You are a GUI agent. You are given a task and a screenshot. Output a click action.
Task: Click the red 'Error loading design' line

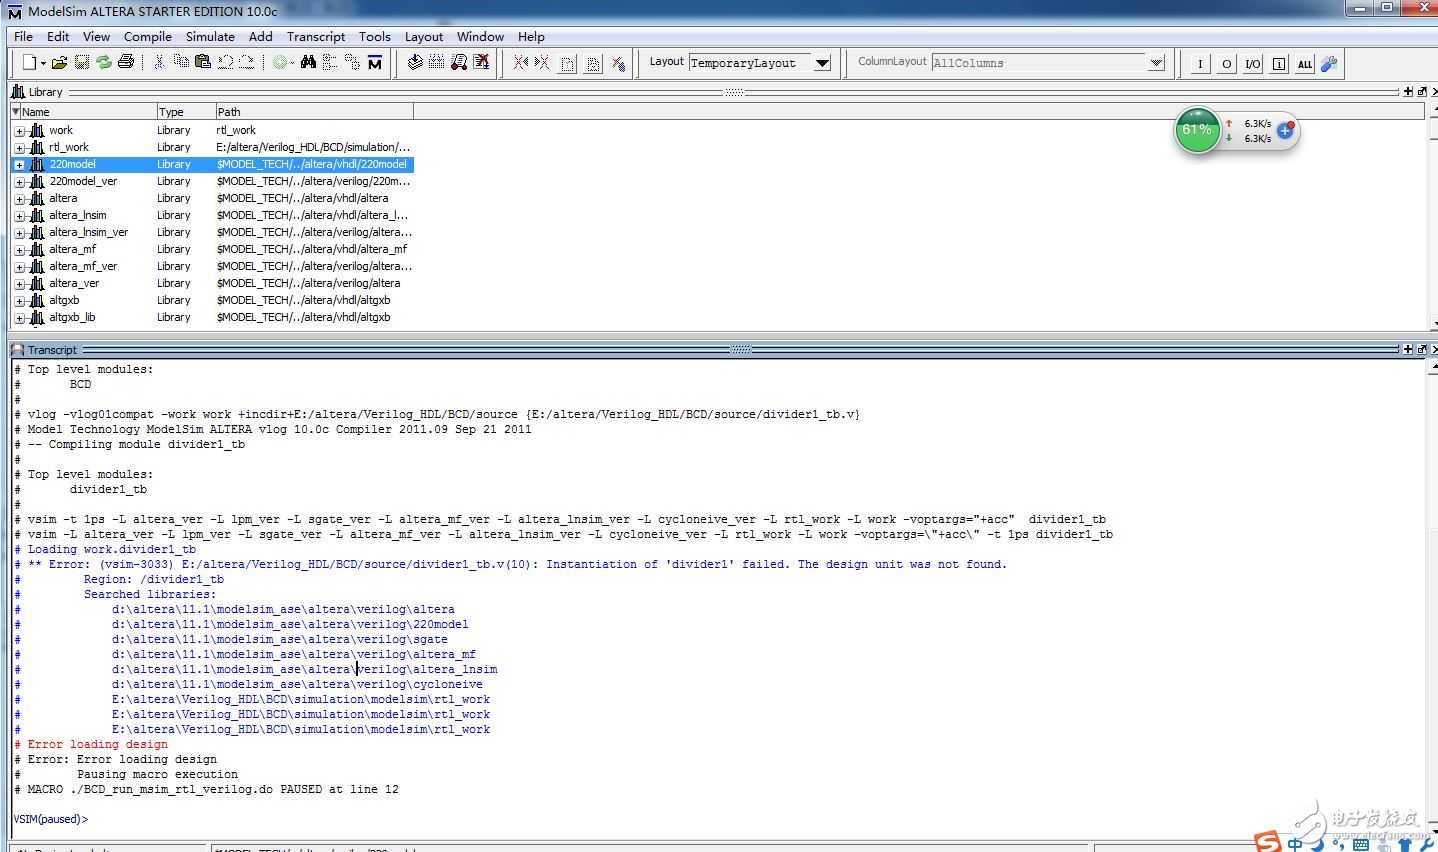91,744
